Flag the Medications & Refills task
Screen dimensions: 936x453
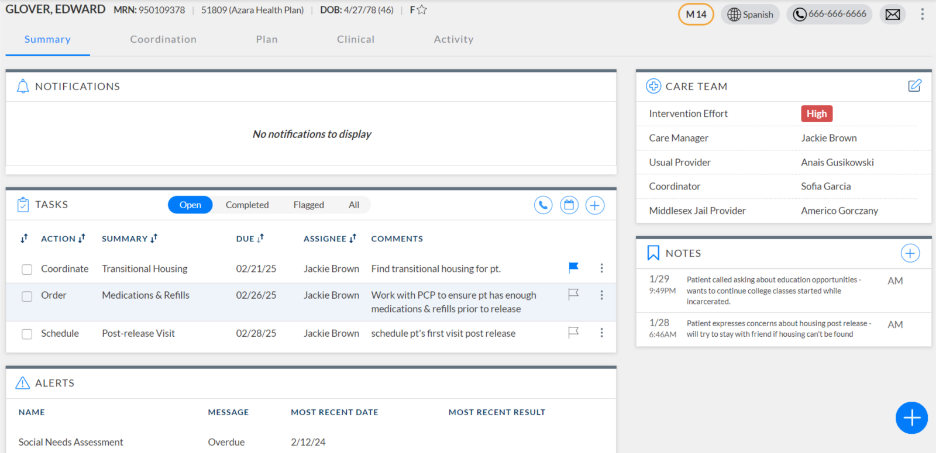click(x=574, y=295)
